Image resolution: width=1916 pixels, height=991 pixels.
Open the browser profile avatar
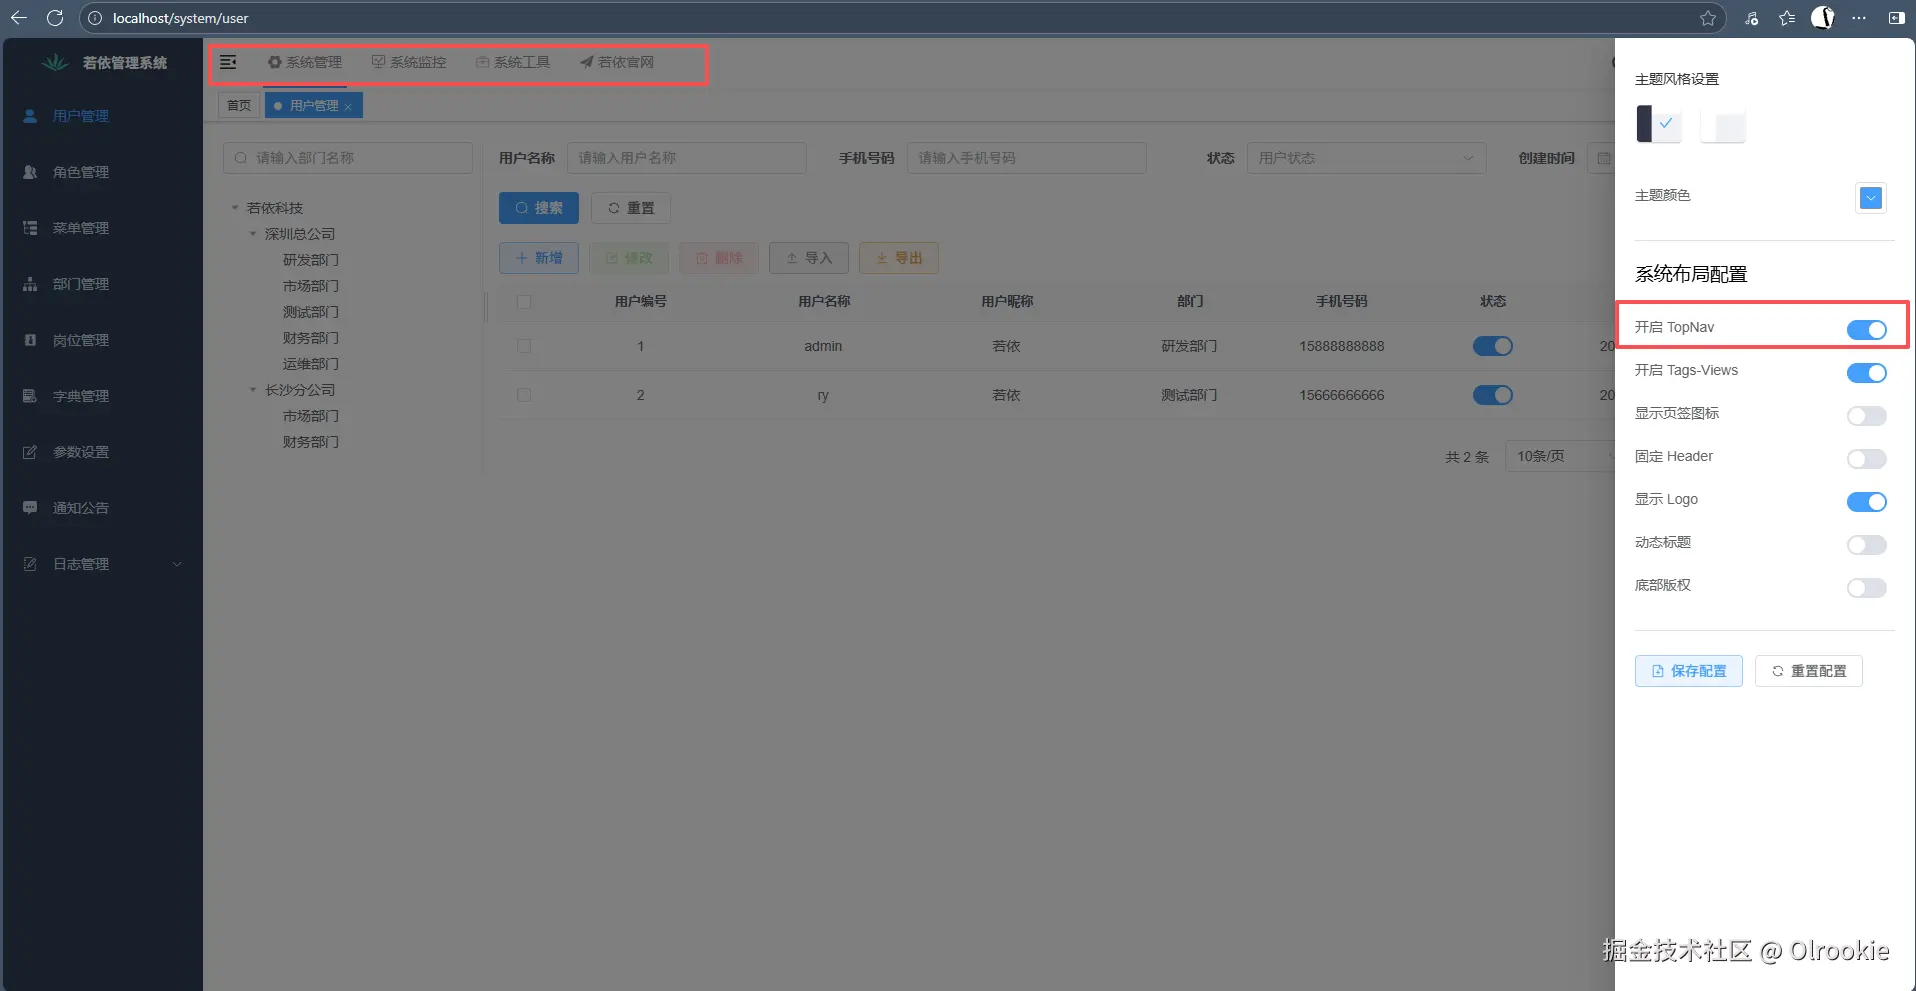[x=1823, y=18]
